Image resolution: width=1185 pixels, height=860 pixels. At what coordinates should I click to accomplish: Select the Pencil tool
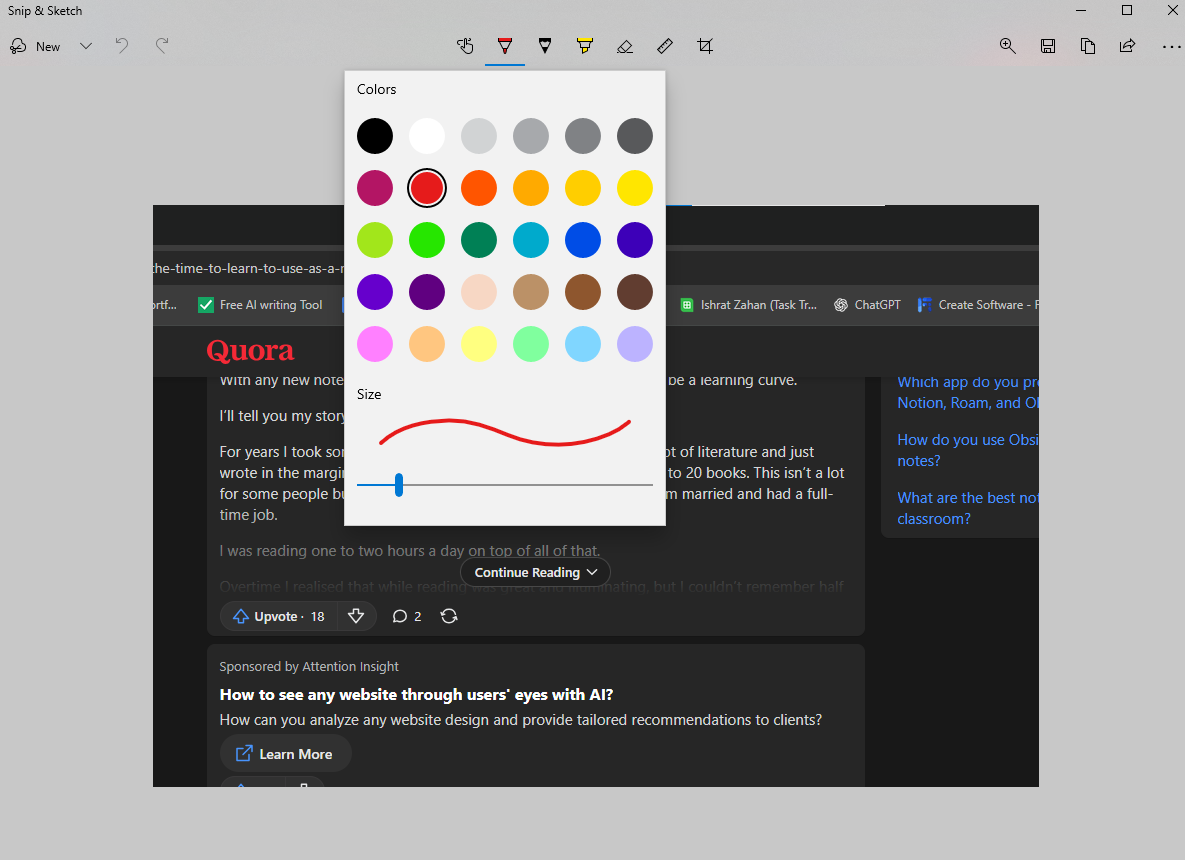[x=545, y=46]
